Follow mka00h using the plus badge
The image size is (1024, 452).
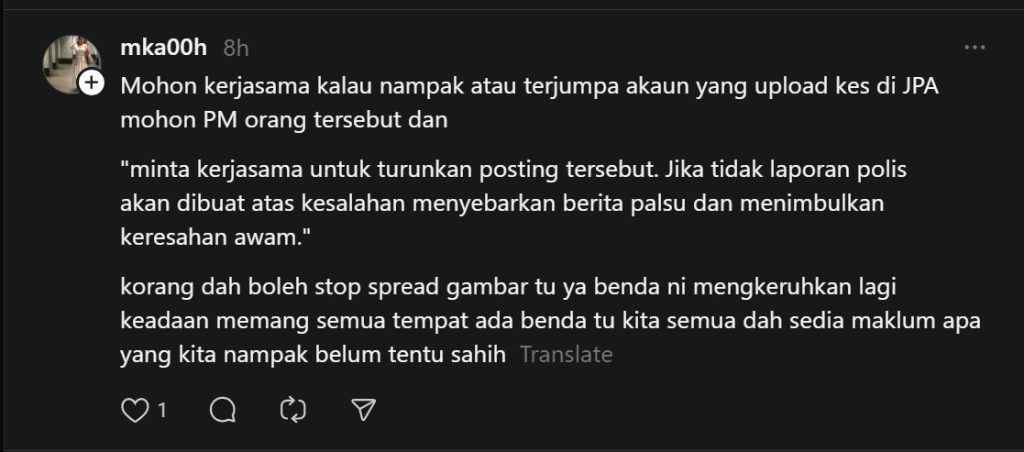tap(92, 83)
